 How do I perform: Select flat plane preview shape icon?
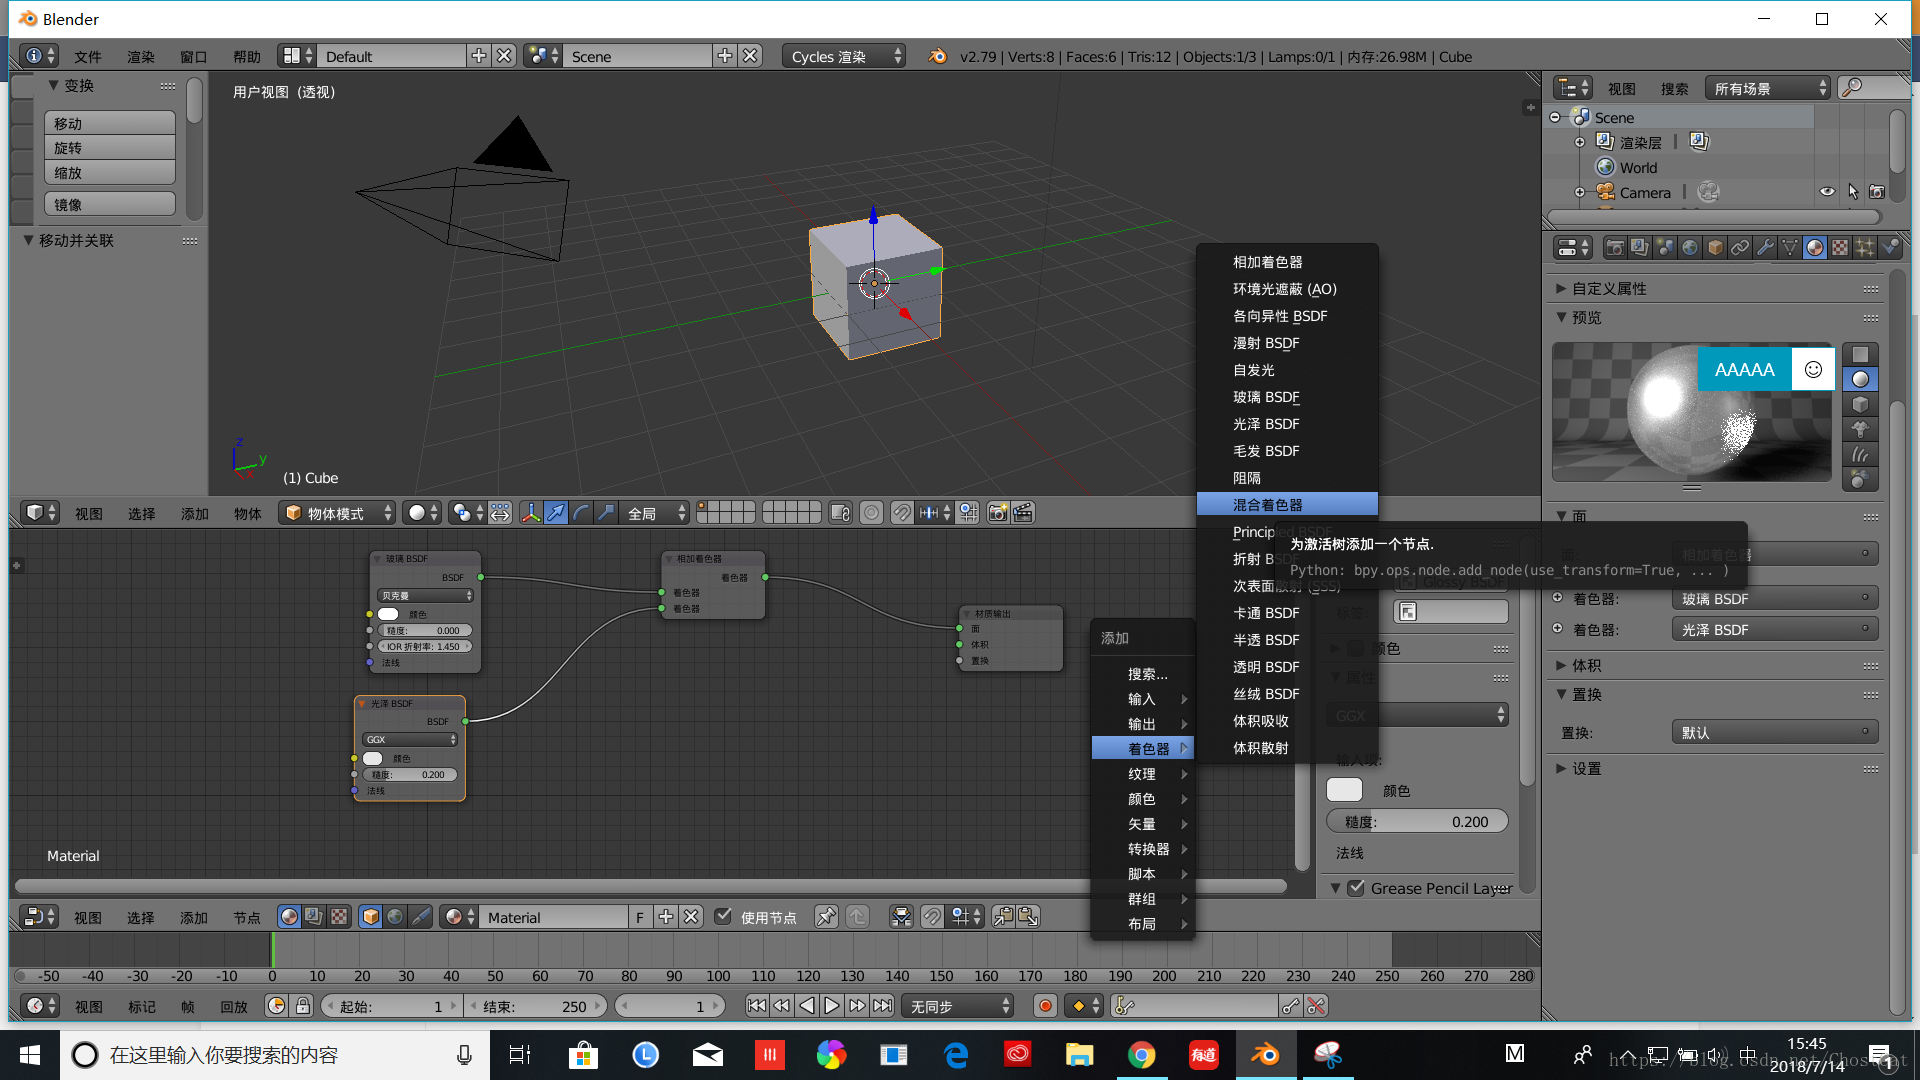pos(1860,354)
